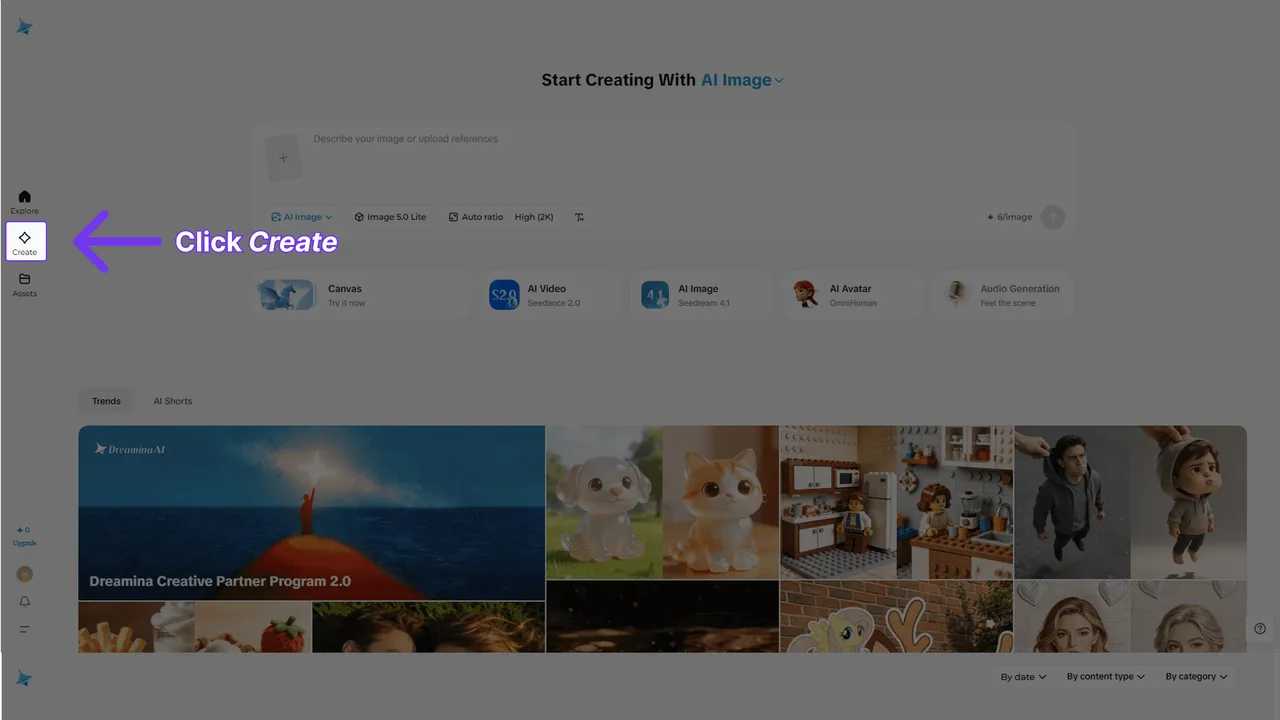The height and width of the screenshot is (720, 1280).
Task: Click the sidebar menu lines icon
Action: 25,629
